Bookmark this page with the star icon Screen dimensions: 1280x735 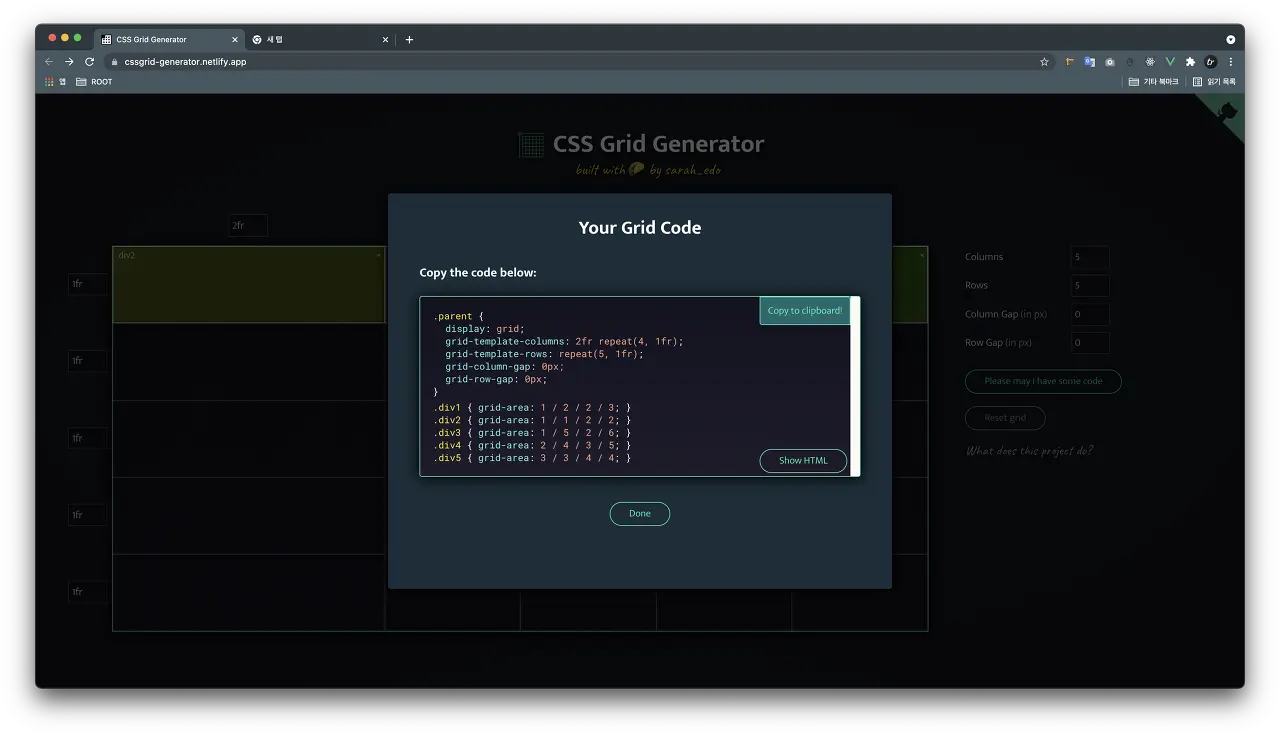click(x=1044, y=62)
